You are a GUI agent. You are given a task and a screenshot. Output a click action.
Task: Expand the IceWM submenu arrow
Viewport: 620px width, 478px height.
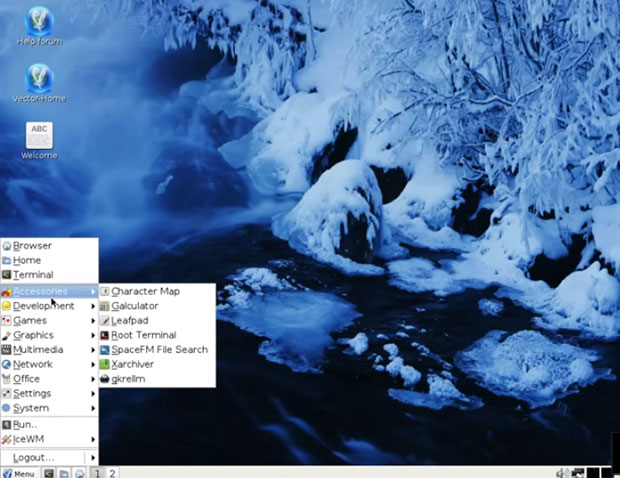[93, 439]
